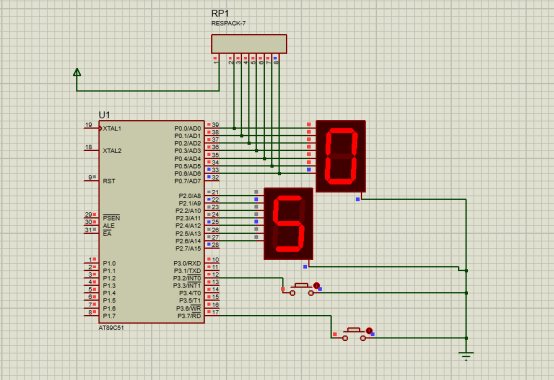Toggle the red actuator on upper push button
The image size is (554, 380).
317,285
